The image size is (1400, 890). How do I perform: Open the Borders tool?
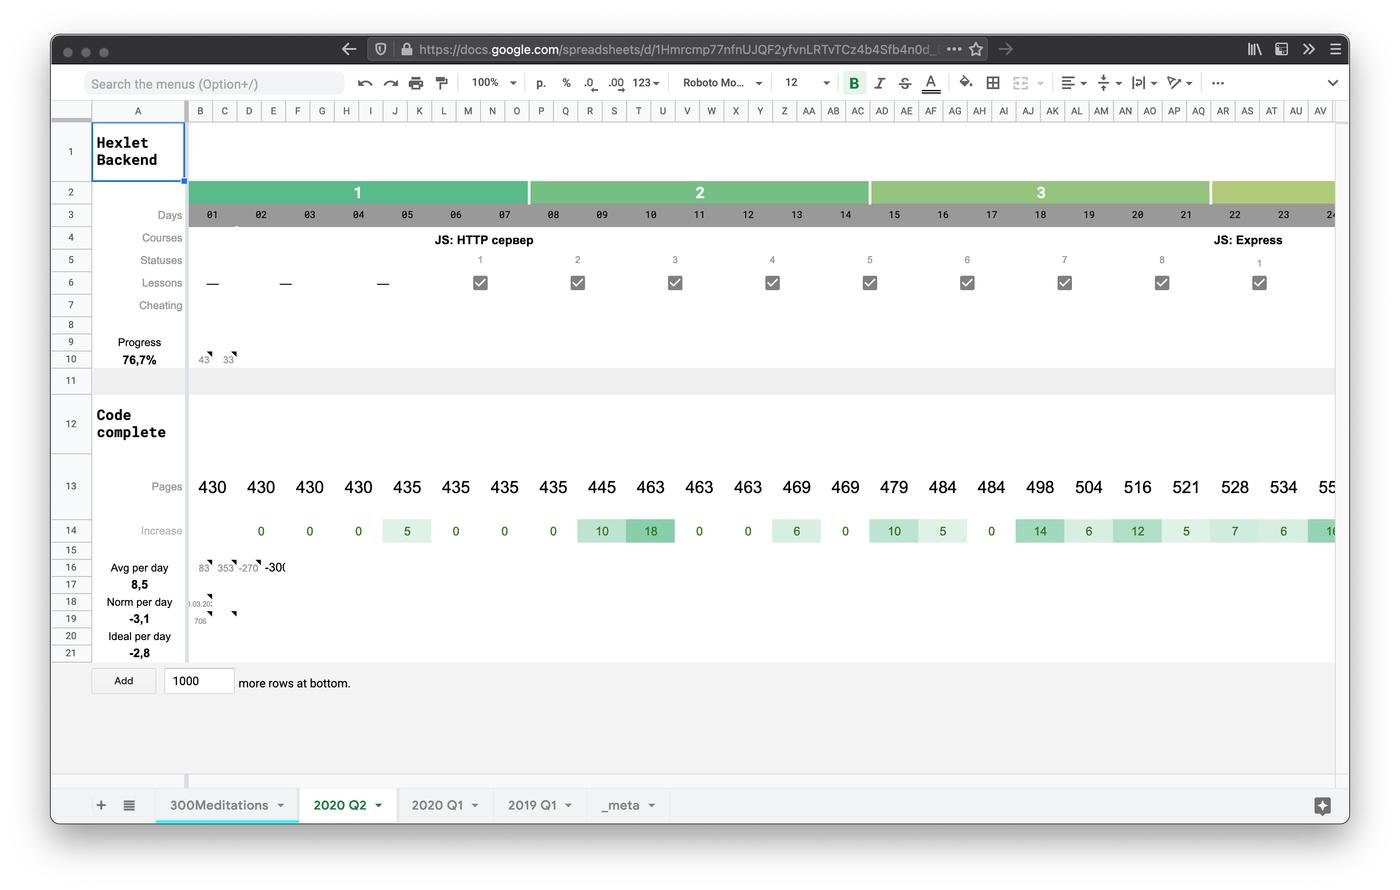[x=992, y=83]
